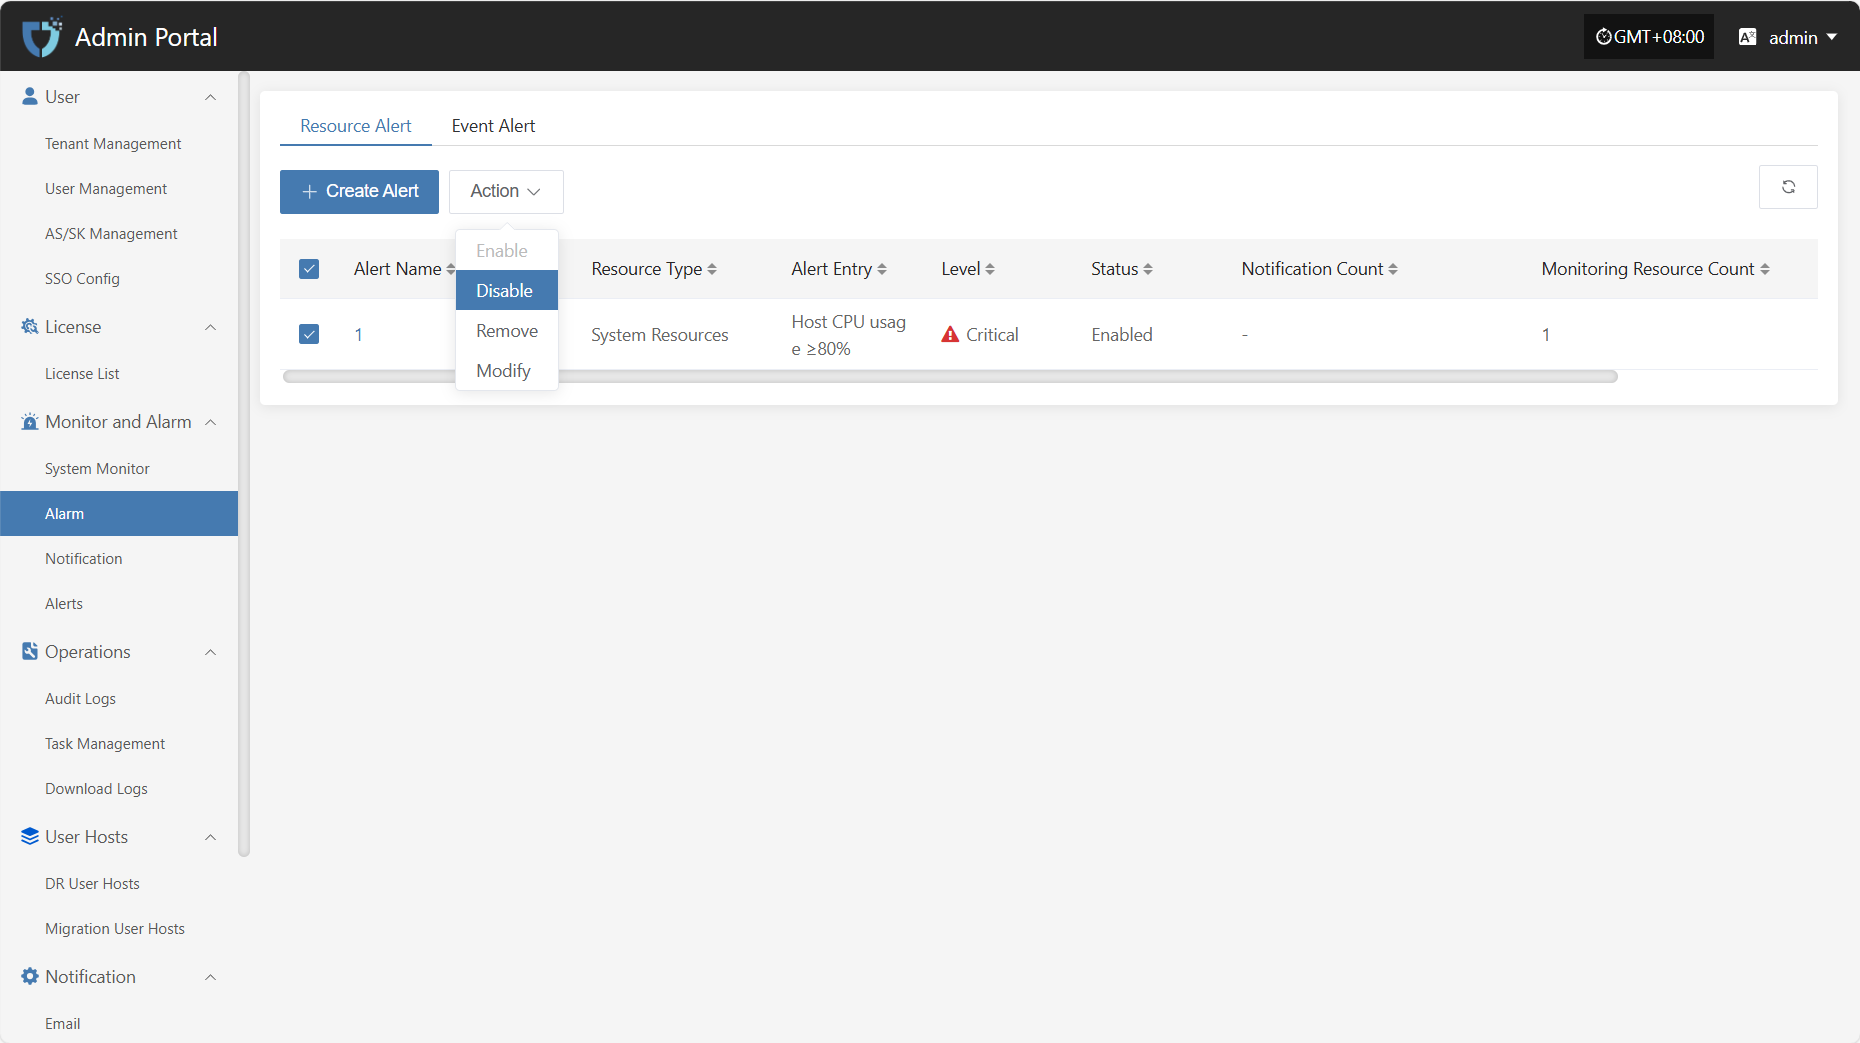
Task: Choose Disable from the Action menu
Action: tap(506, 290)
